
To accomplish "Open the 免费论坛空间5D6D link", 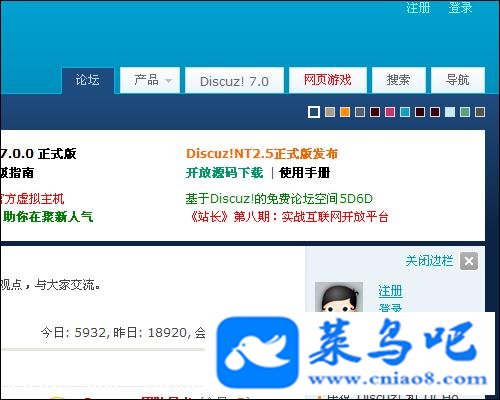I will tap(279, 199).
